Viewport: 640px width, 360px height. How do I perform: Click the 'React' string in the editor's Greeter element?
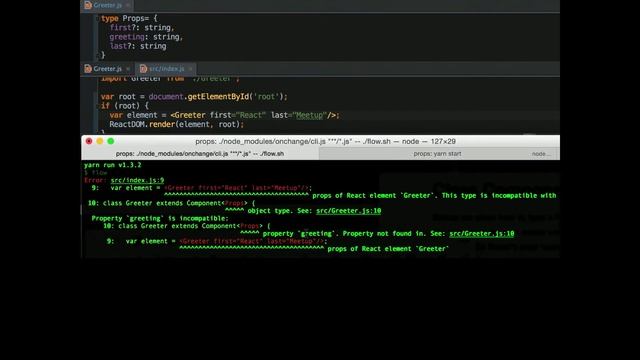251,116
